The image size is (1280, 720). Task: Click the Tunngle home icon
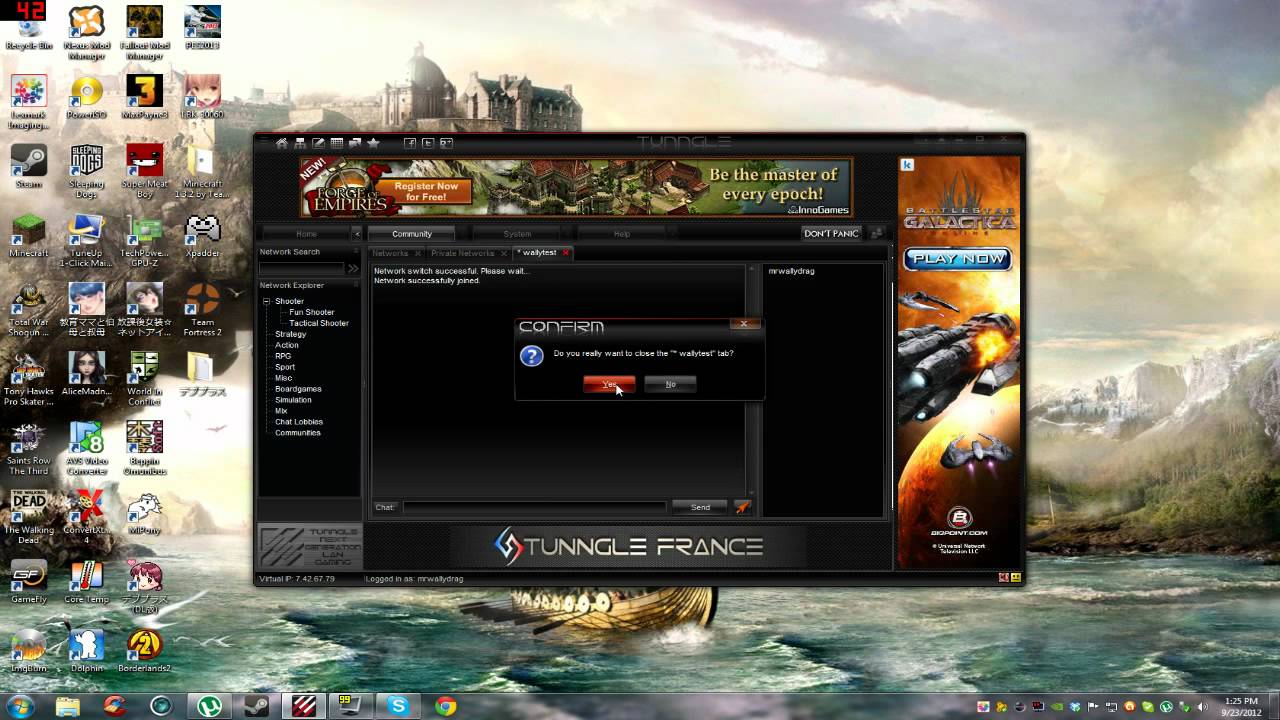pyautogui.click(x=282, y=143)
